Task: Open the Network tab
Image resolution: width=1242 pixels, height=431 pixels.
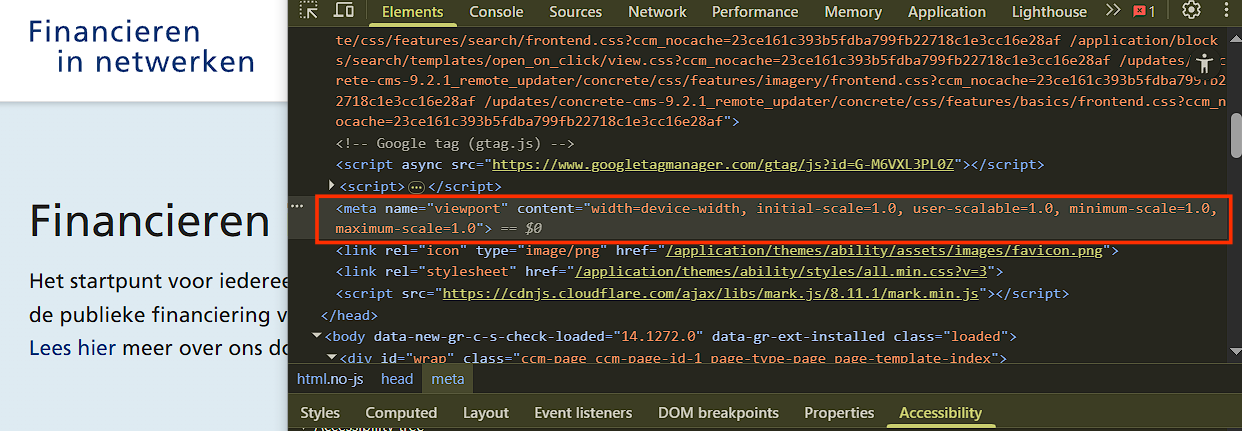Action: [x=657, y=12]
